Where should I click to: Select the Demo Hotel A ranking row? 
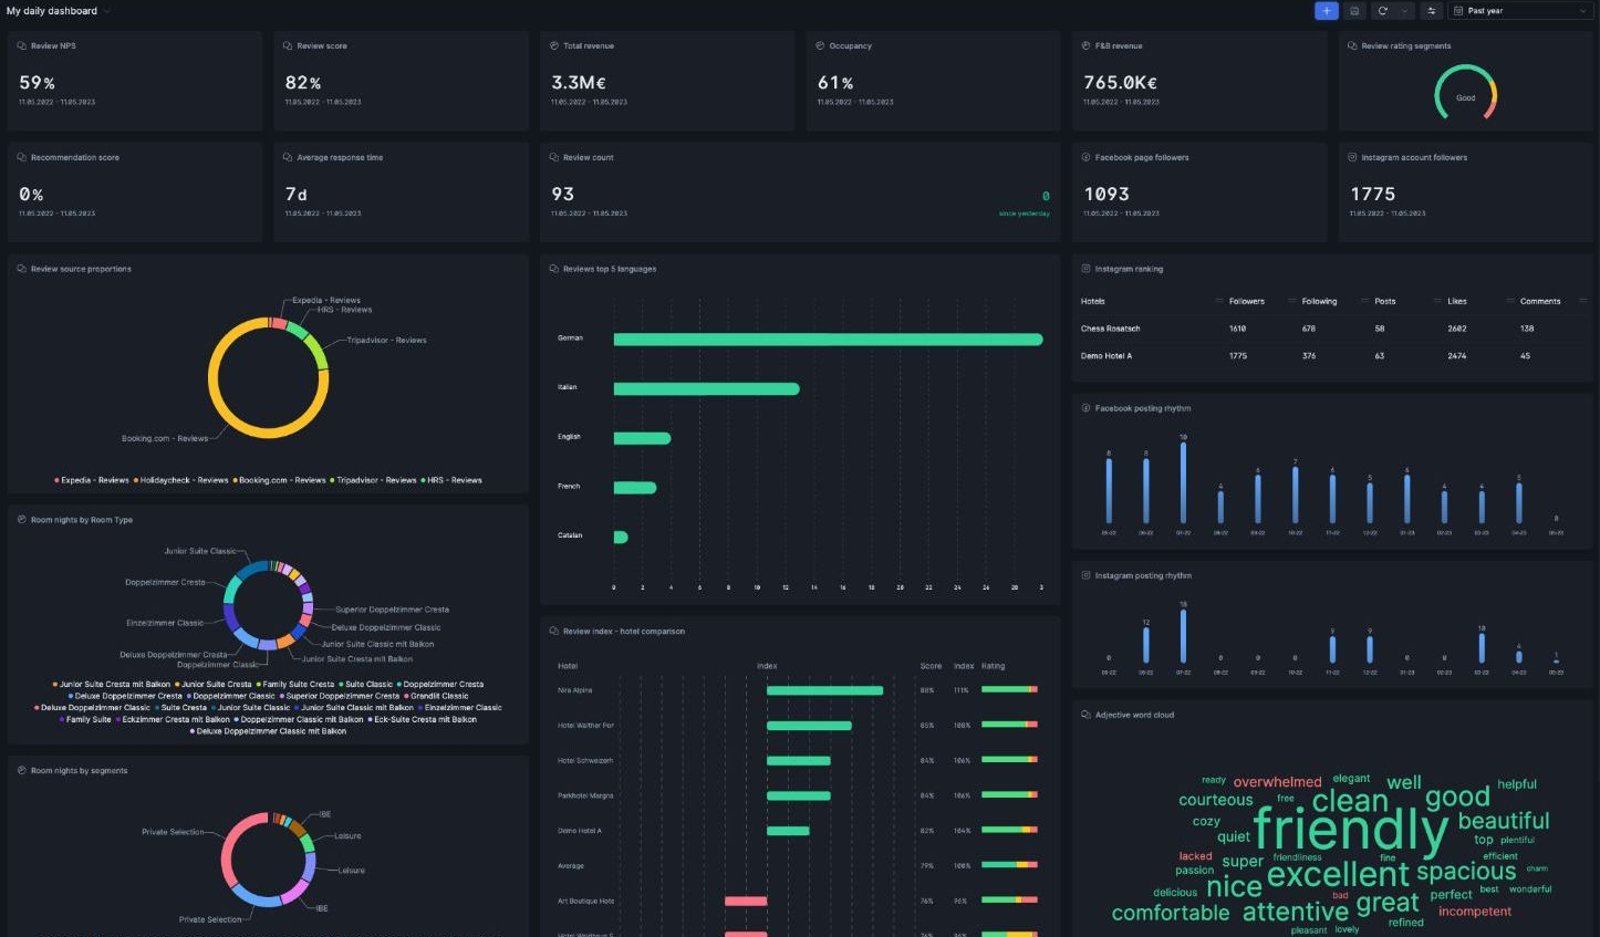(x=1332, y=356)
